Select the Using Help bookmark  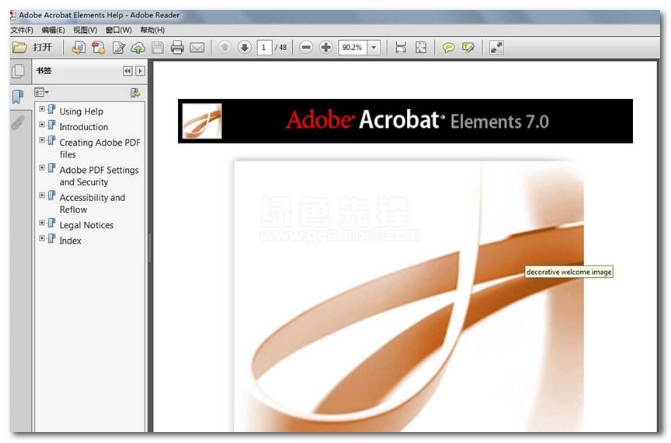81,111
